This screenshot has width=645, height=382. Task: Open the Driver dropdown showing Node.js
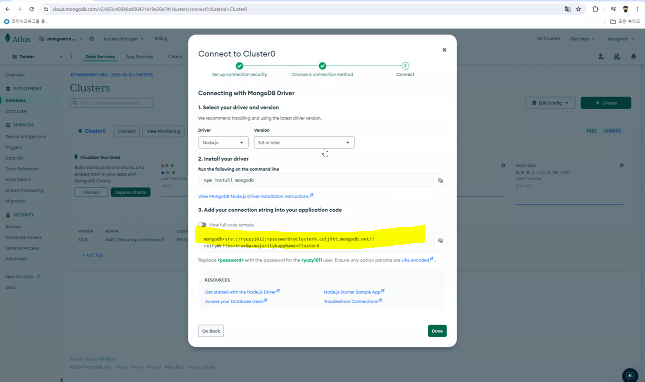click(223, 142)
